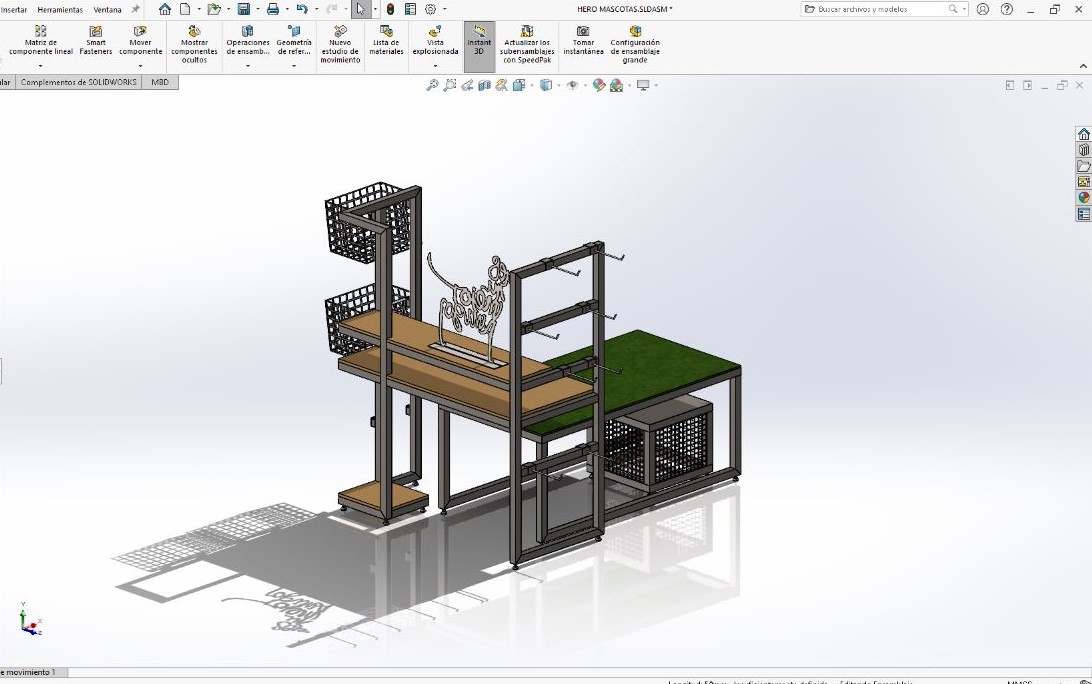
Task: Open Design Library tab in task pane
Action: coord(1084,150)
